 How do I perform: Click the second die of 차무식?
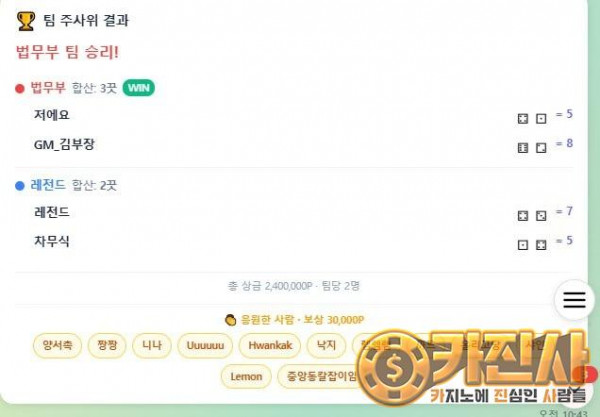[541, 245]
